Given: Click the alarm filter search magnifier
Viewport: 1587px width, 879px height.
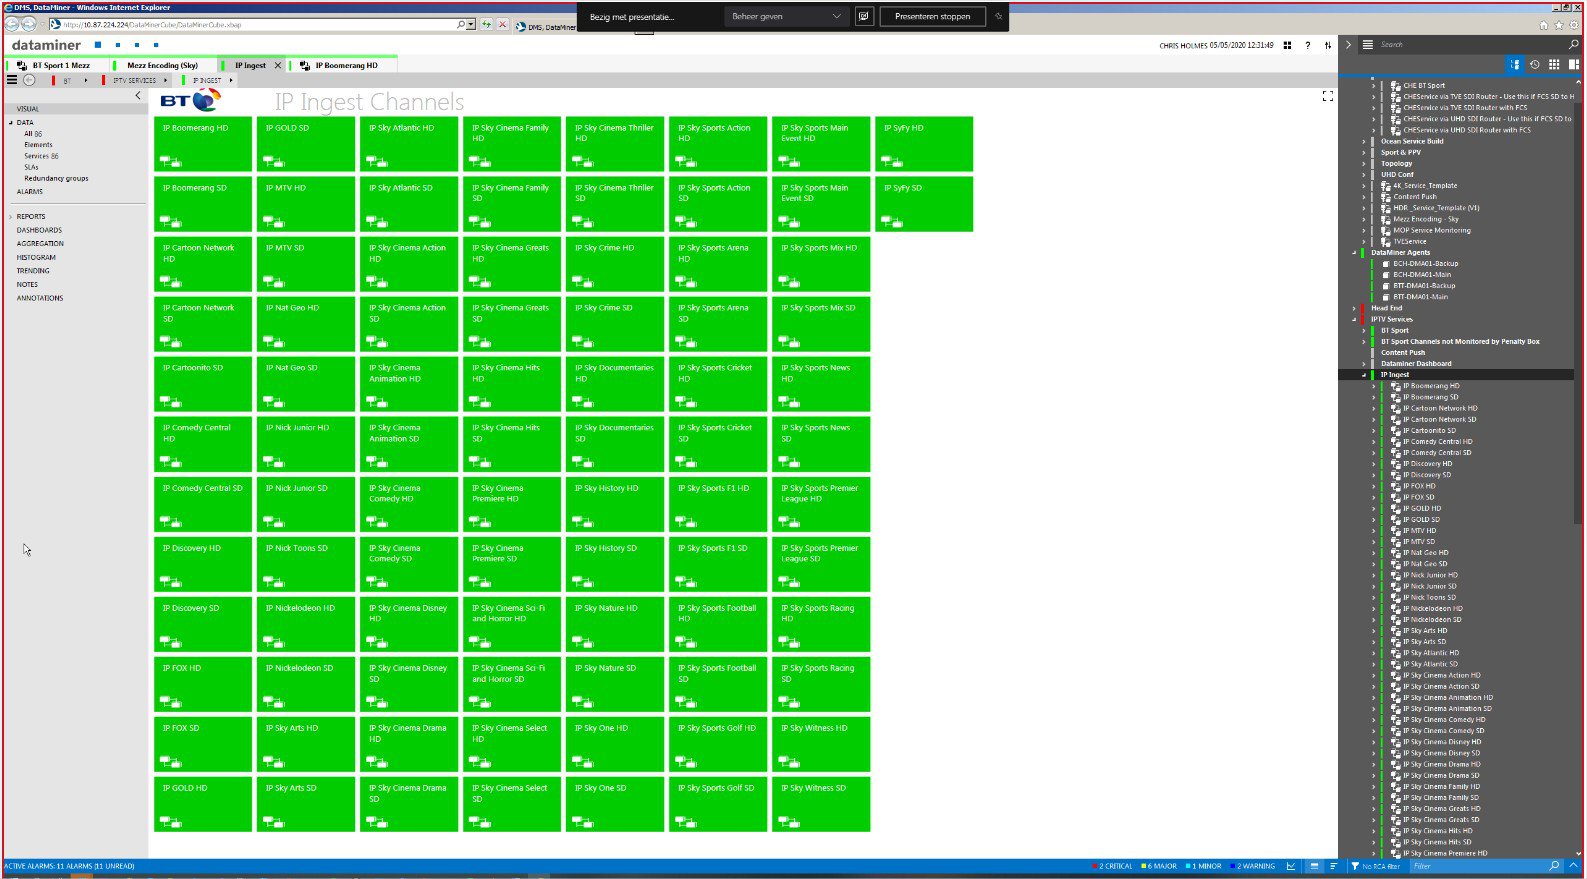Looking at the screenshot, I should (1554, 866).
